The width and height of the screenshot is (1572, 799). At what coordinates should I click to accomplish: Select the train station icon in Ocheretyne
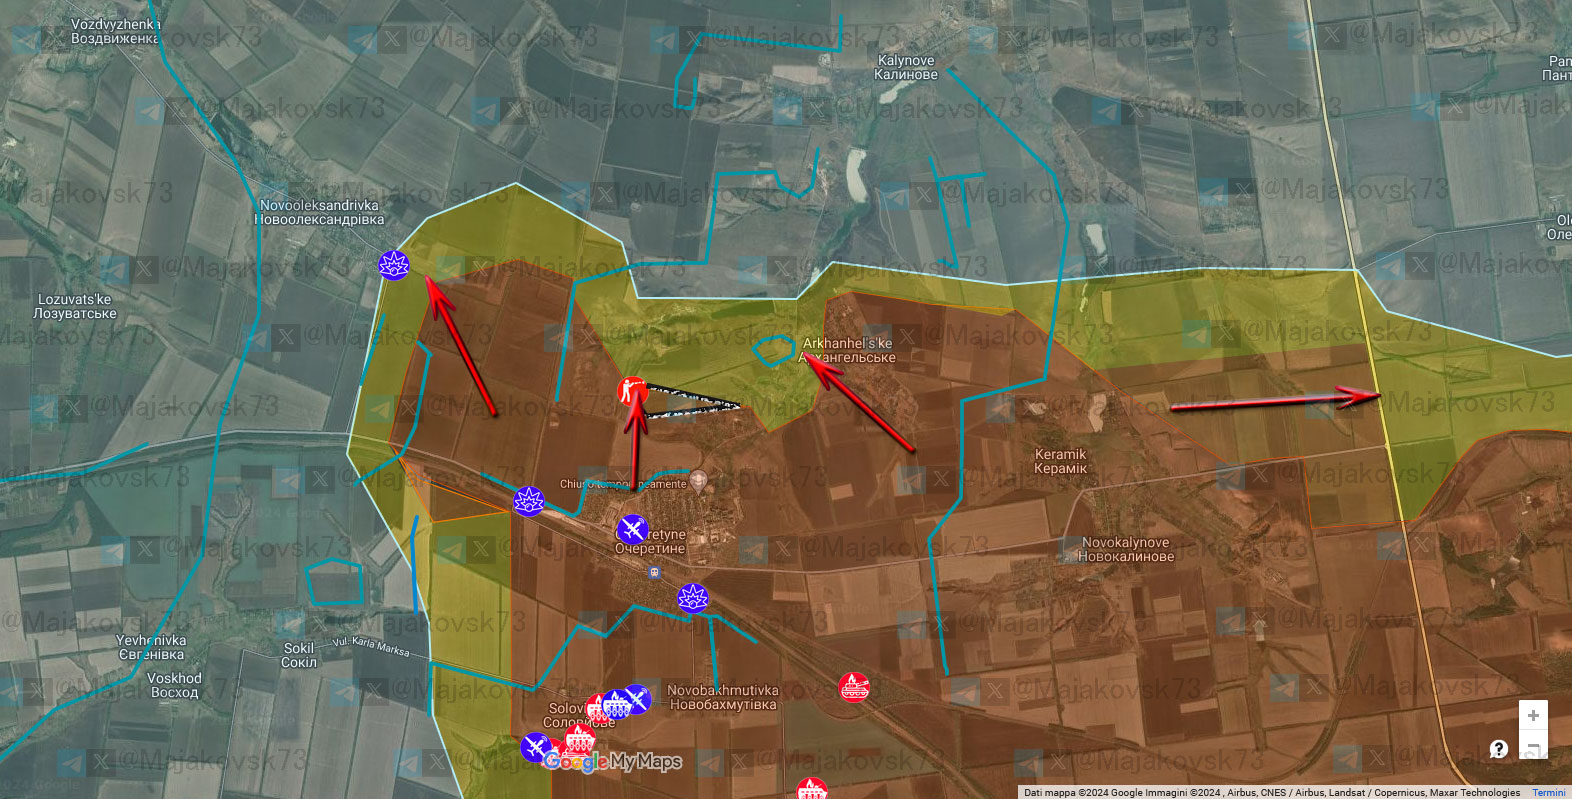coord(654,572)
